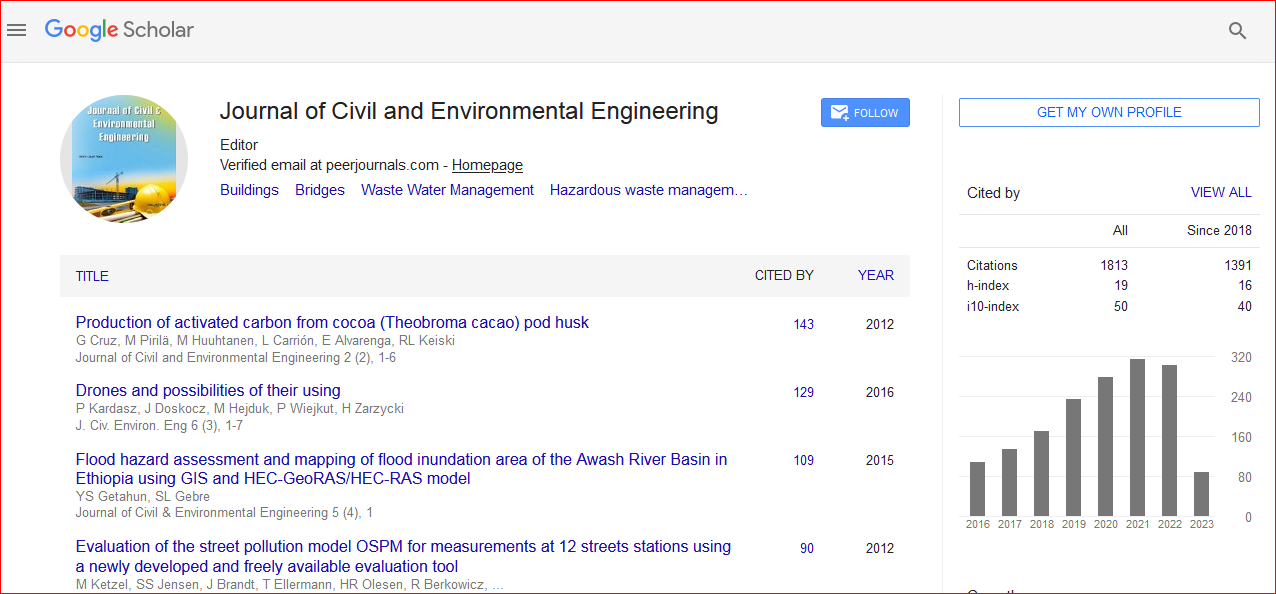Screen dimensions: 1276x594
Task: Open the hamburger menu icon
Action: [16, 30]
